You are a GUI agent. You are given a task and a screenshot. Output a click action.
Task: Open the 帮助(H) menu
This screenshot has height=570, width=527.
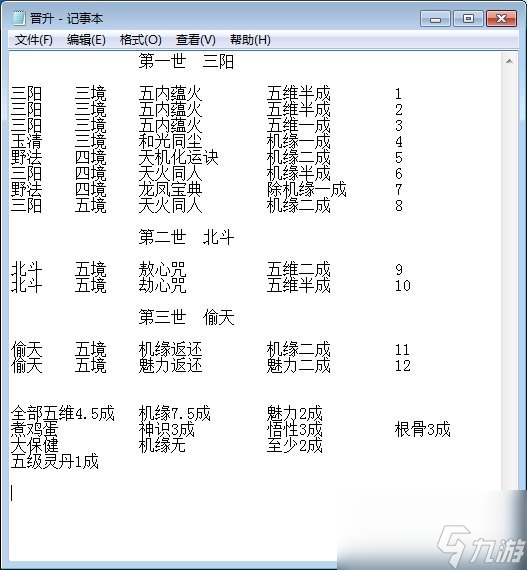coord(250,40)
